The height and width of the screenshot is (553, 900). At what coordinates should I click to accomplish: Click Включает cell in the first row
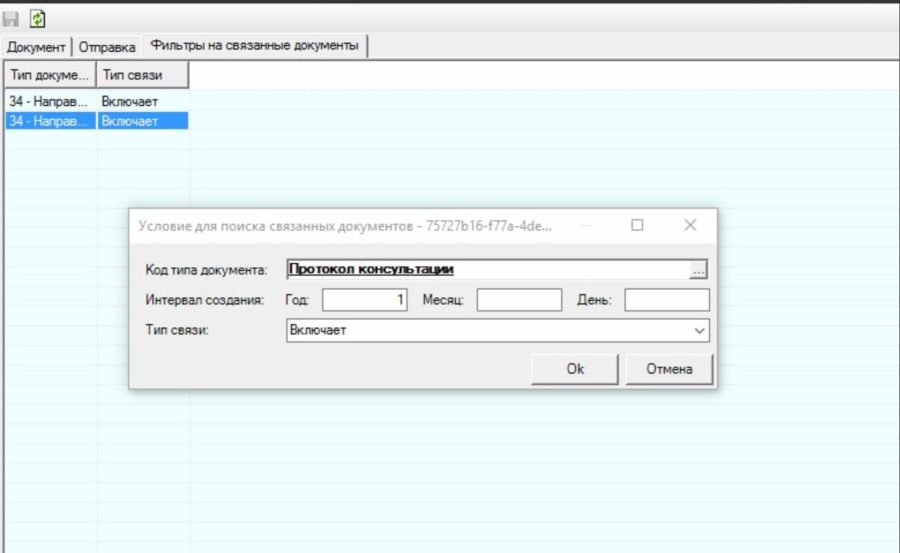[142, 102]
